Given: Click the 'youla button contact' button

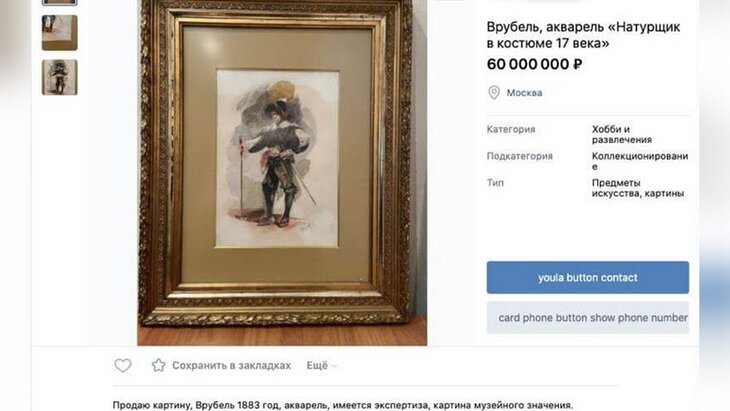Looking at the screenshot, I should click(x=587, y=278).
